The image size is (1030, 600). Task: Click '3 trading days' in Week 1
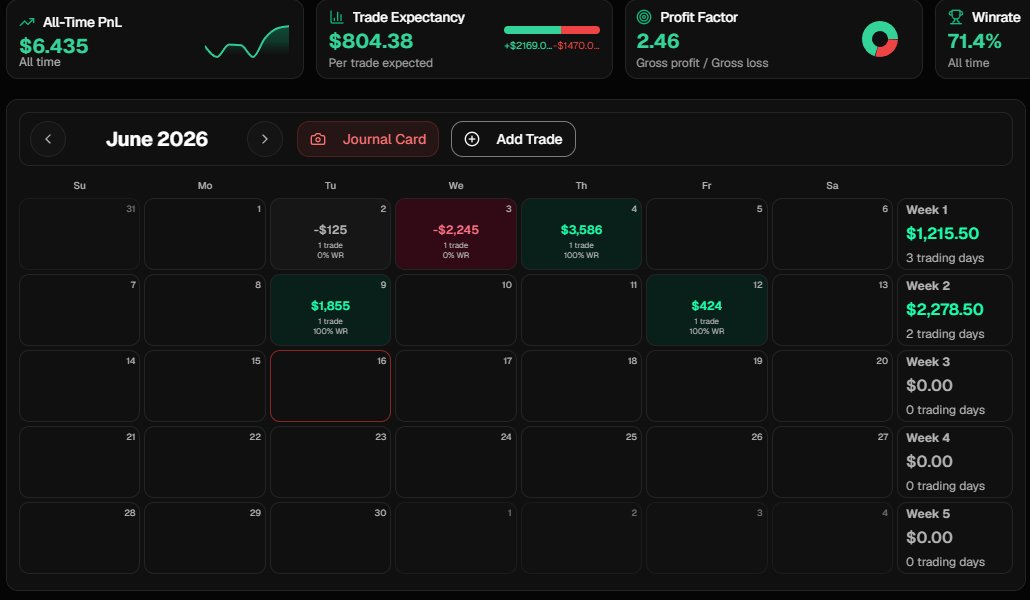click(945, 258)
